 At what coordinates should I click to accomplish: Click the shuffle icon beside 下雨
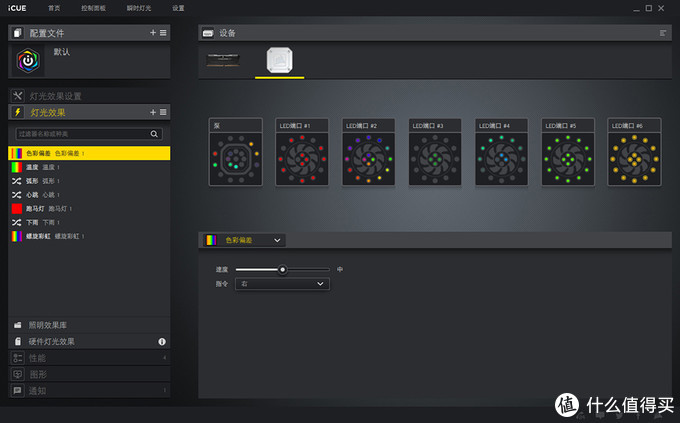(17, 223)
